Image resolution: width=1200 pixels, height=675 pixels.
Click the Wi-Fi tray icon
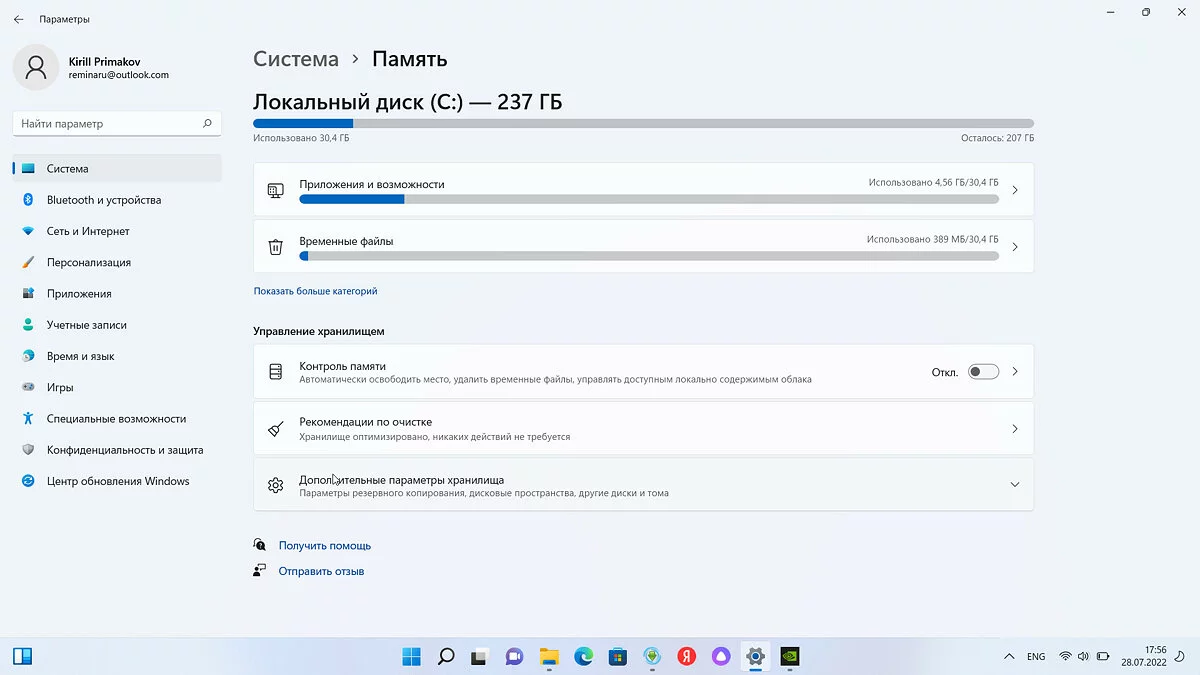click(1066, 657)
